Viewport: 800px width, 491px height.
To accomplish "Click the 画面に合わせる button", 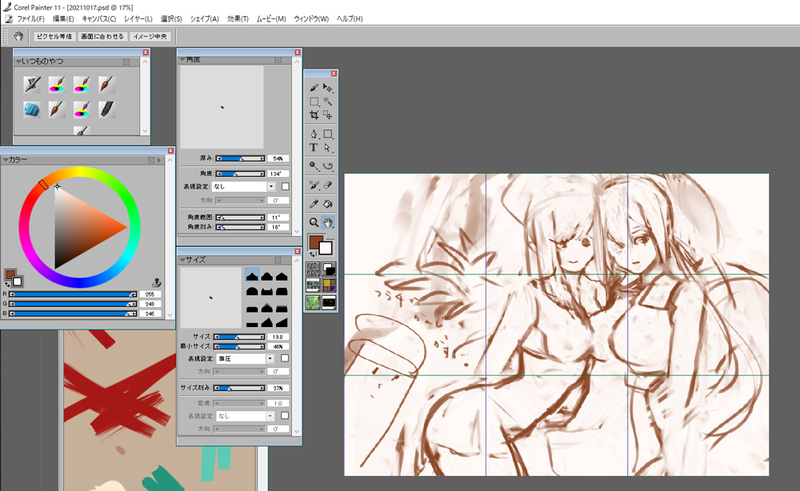I will pyautogui.click(x=102, y=36).
